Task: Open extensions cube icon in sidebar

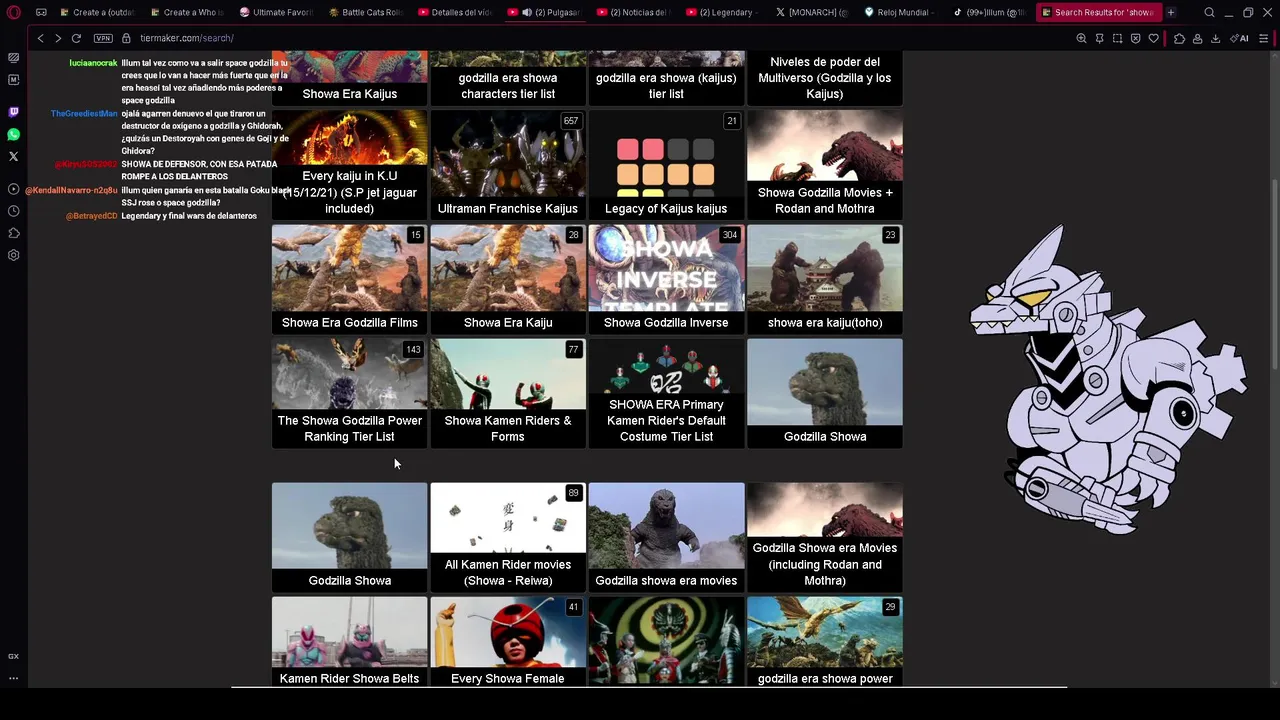Action: point(13,233)
